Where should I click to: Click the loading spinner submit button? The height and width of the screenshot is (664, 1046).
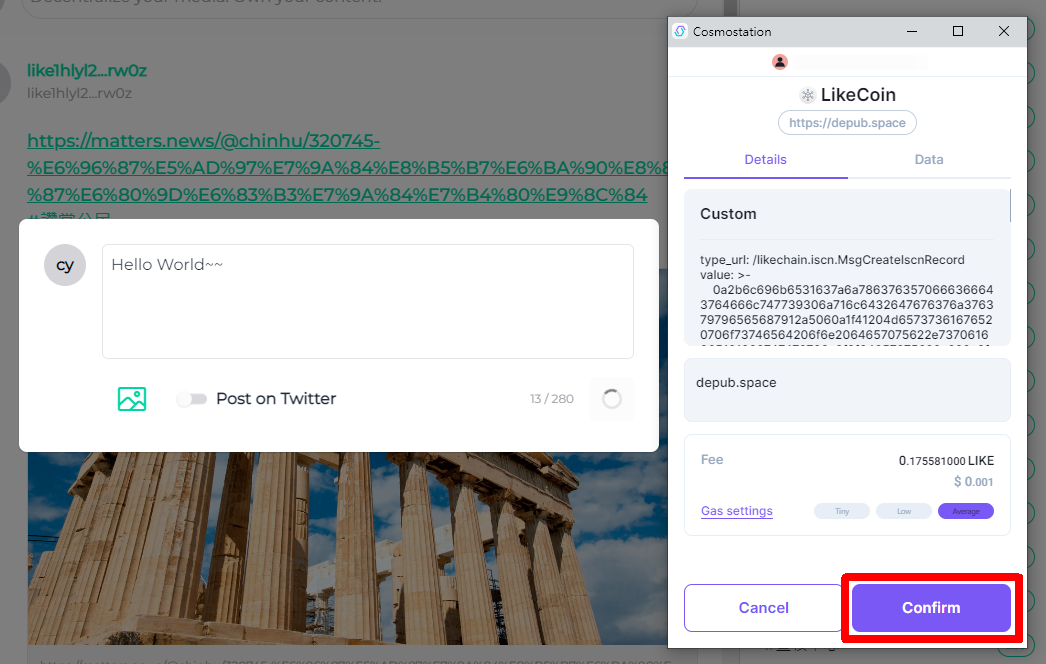pyautogui.click(x=612, y=399)
